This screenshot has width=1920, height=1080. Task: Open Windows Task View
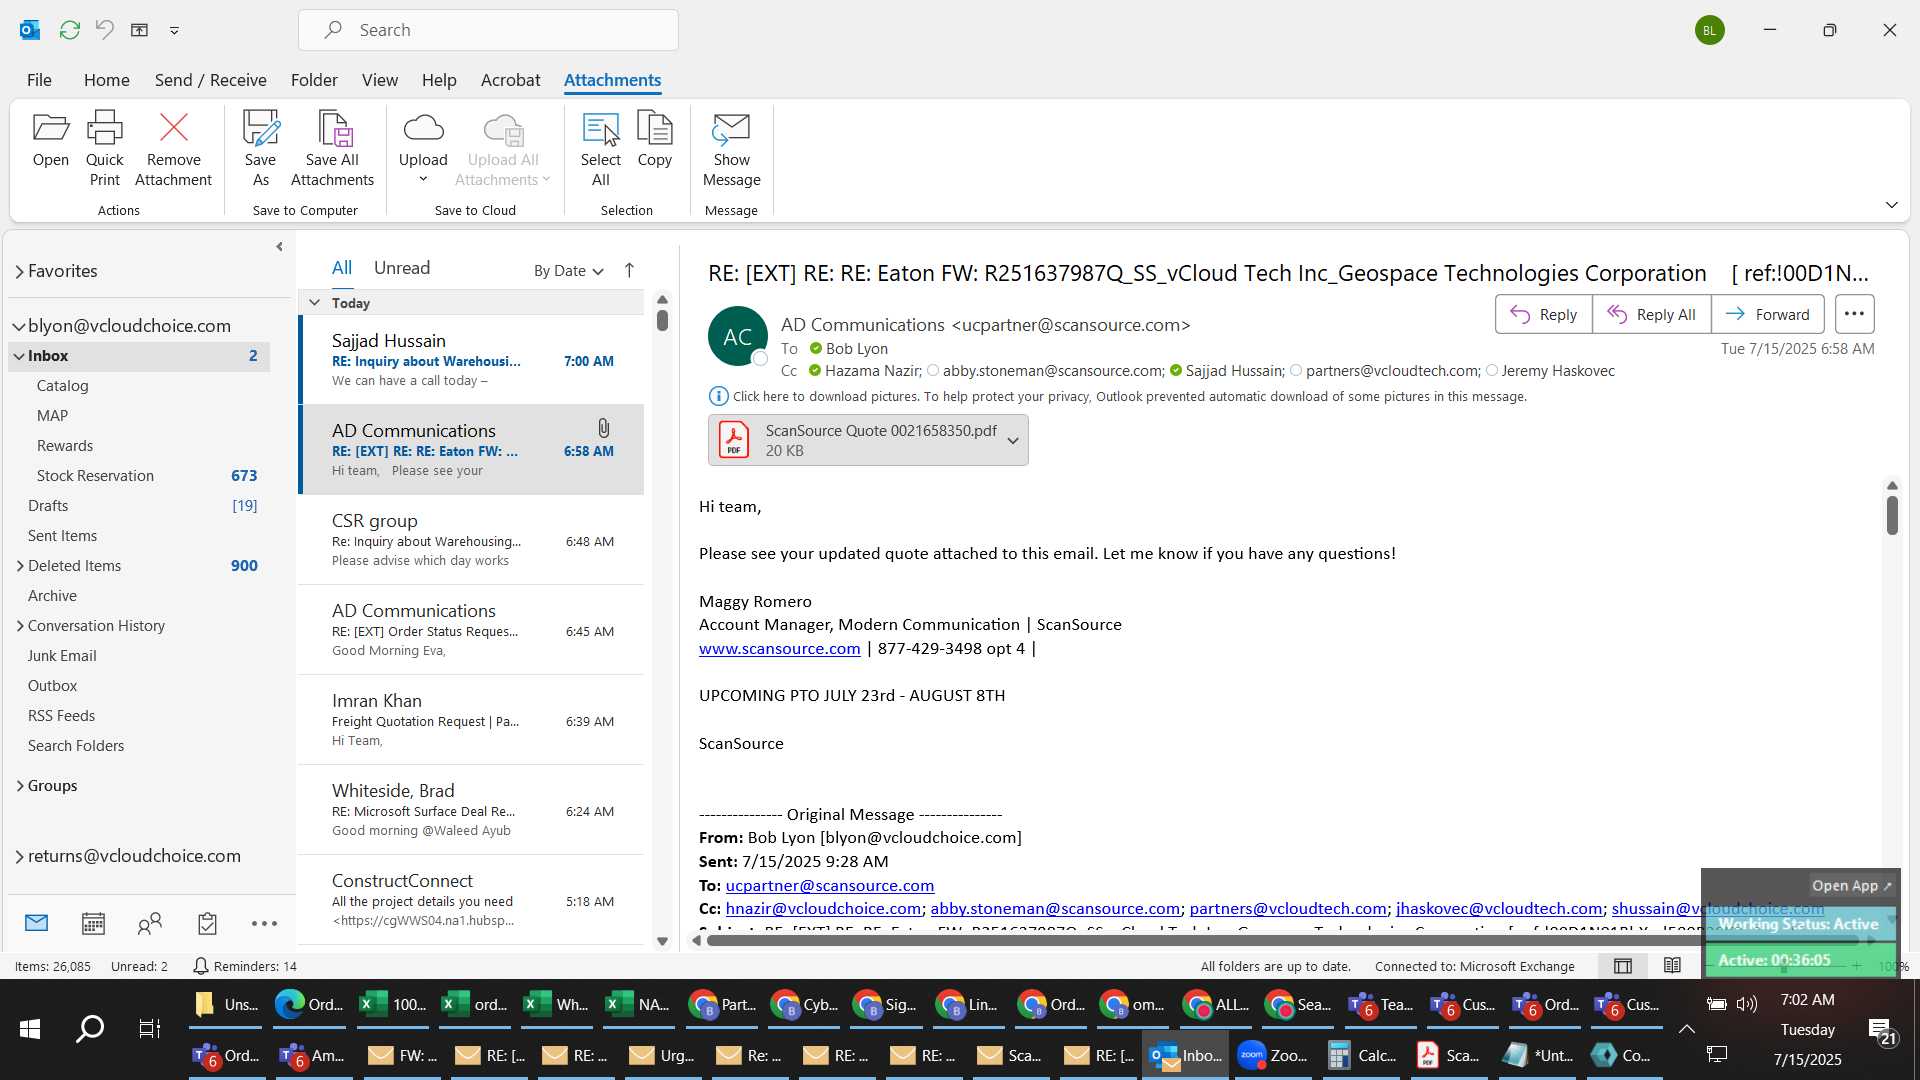click(149, 1028)
